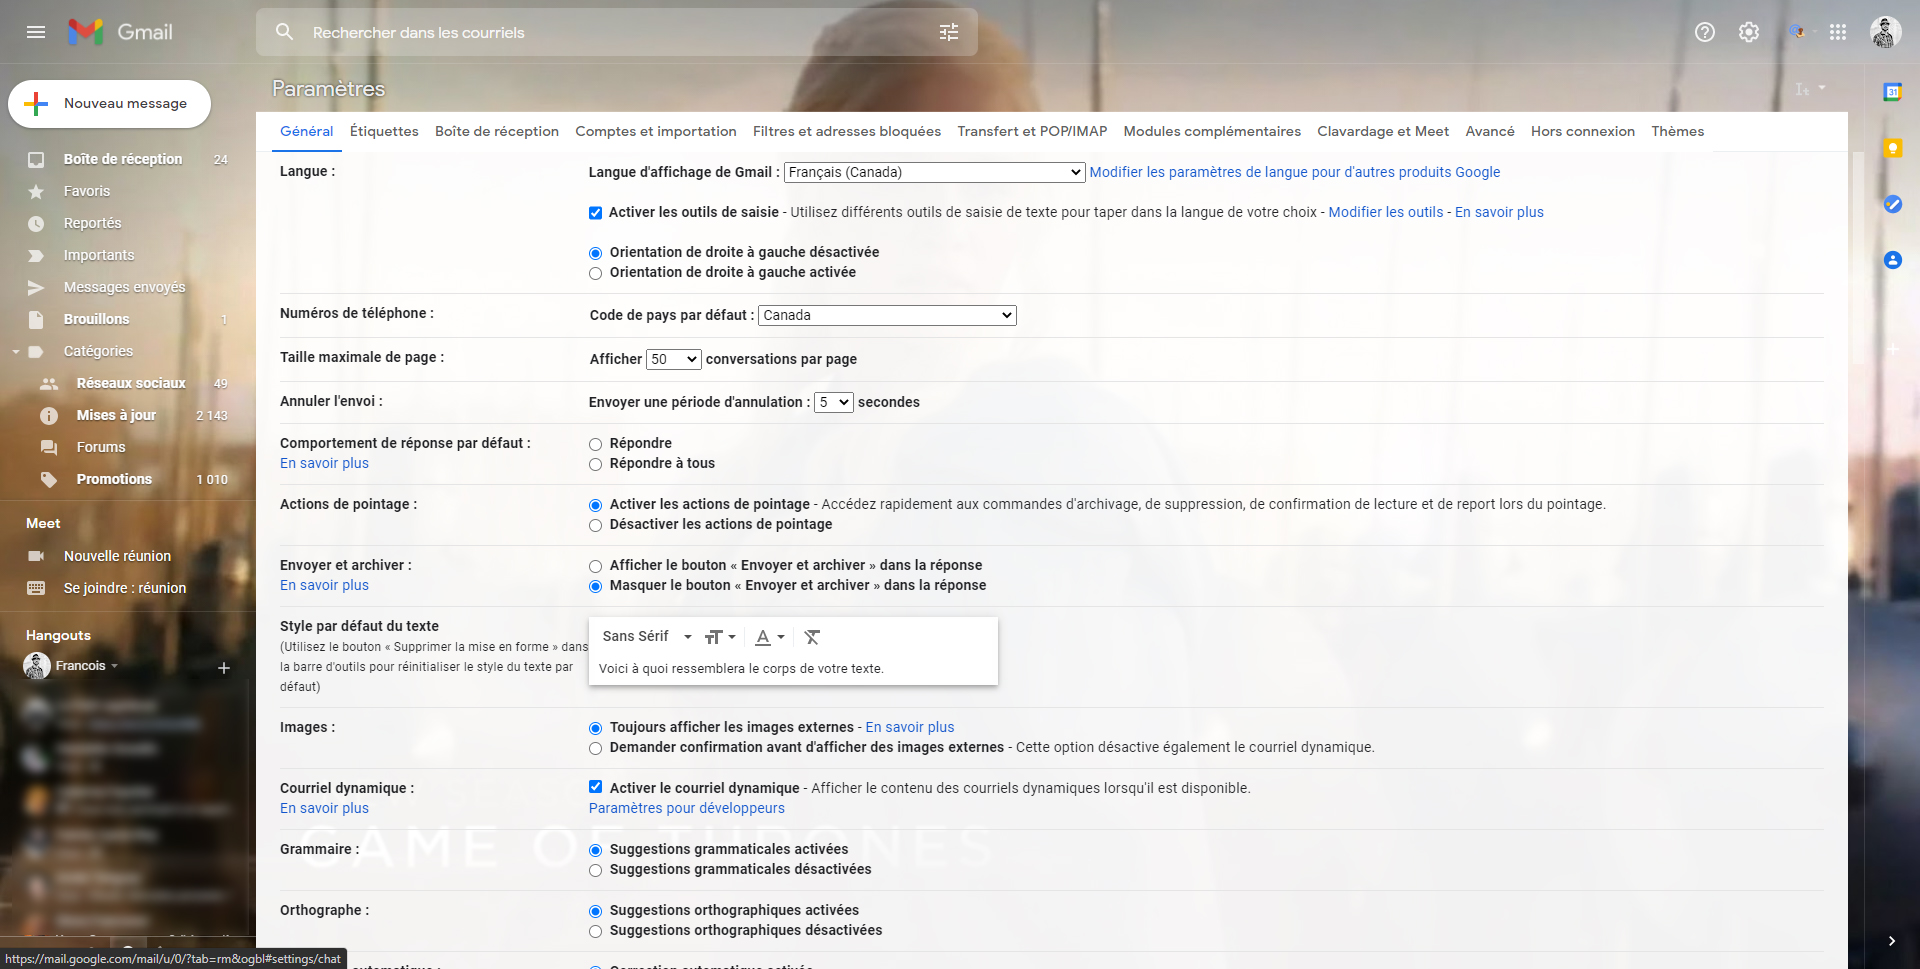
Task: Click the Messages envoyés arrow icon
Action: 36,287
